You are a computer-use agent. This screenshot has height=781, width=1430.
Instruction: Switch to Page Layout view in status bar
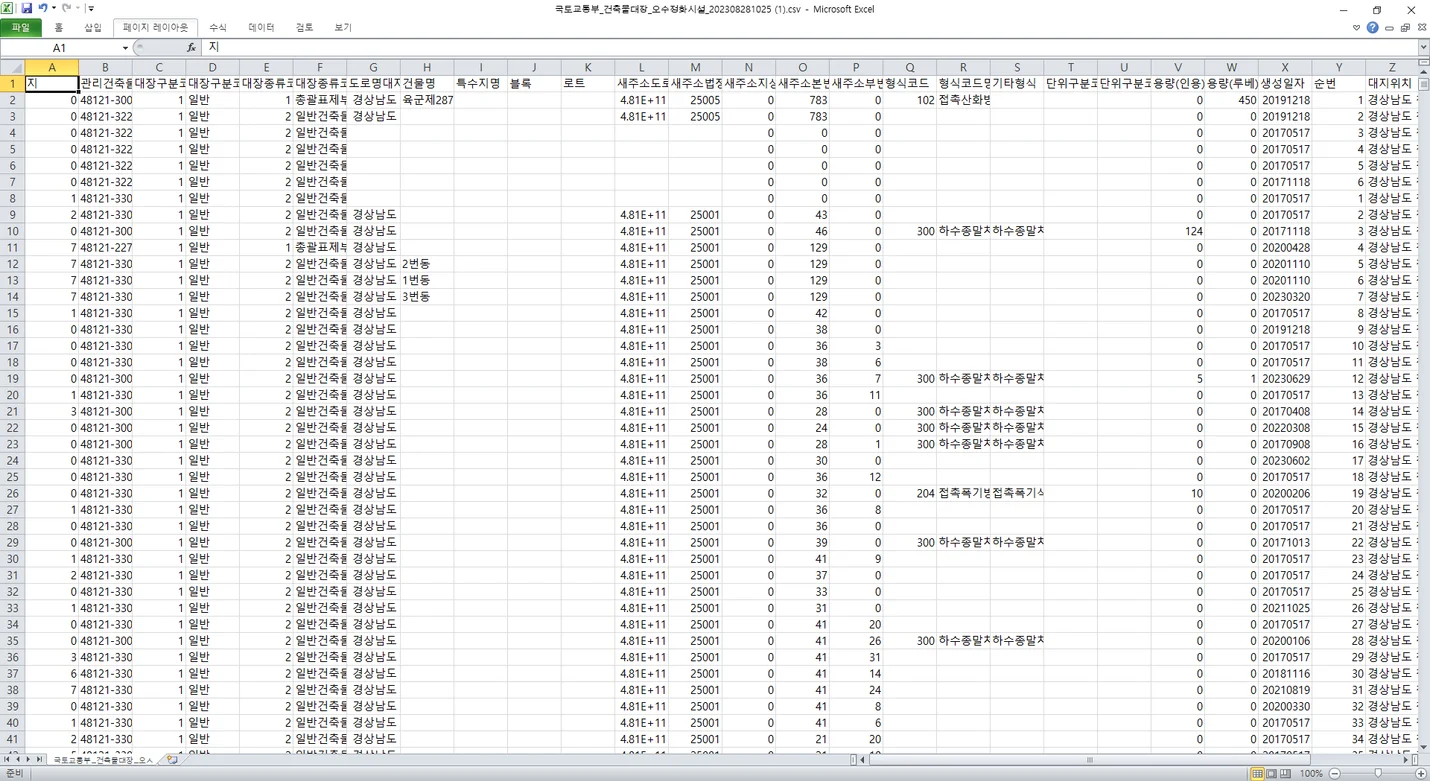point(1271,774)
